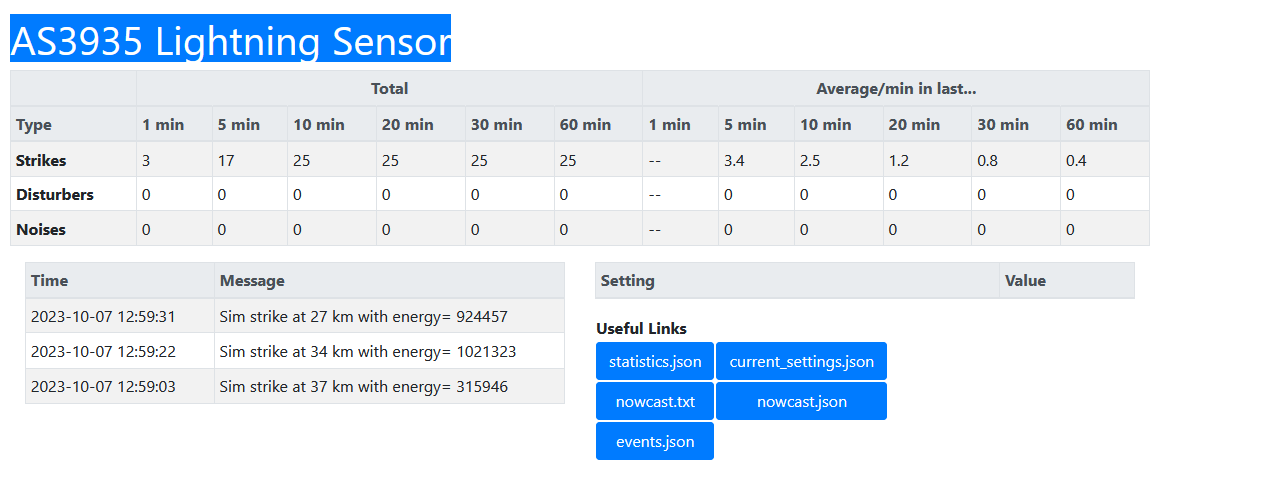Image resolution: width=1272 pixels, height=494 pixels.
Task: Click the Strikes row label
Action: [x=73, y=160]
